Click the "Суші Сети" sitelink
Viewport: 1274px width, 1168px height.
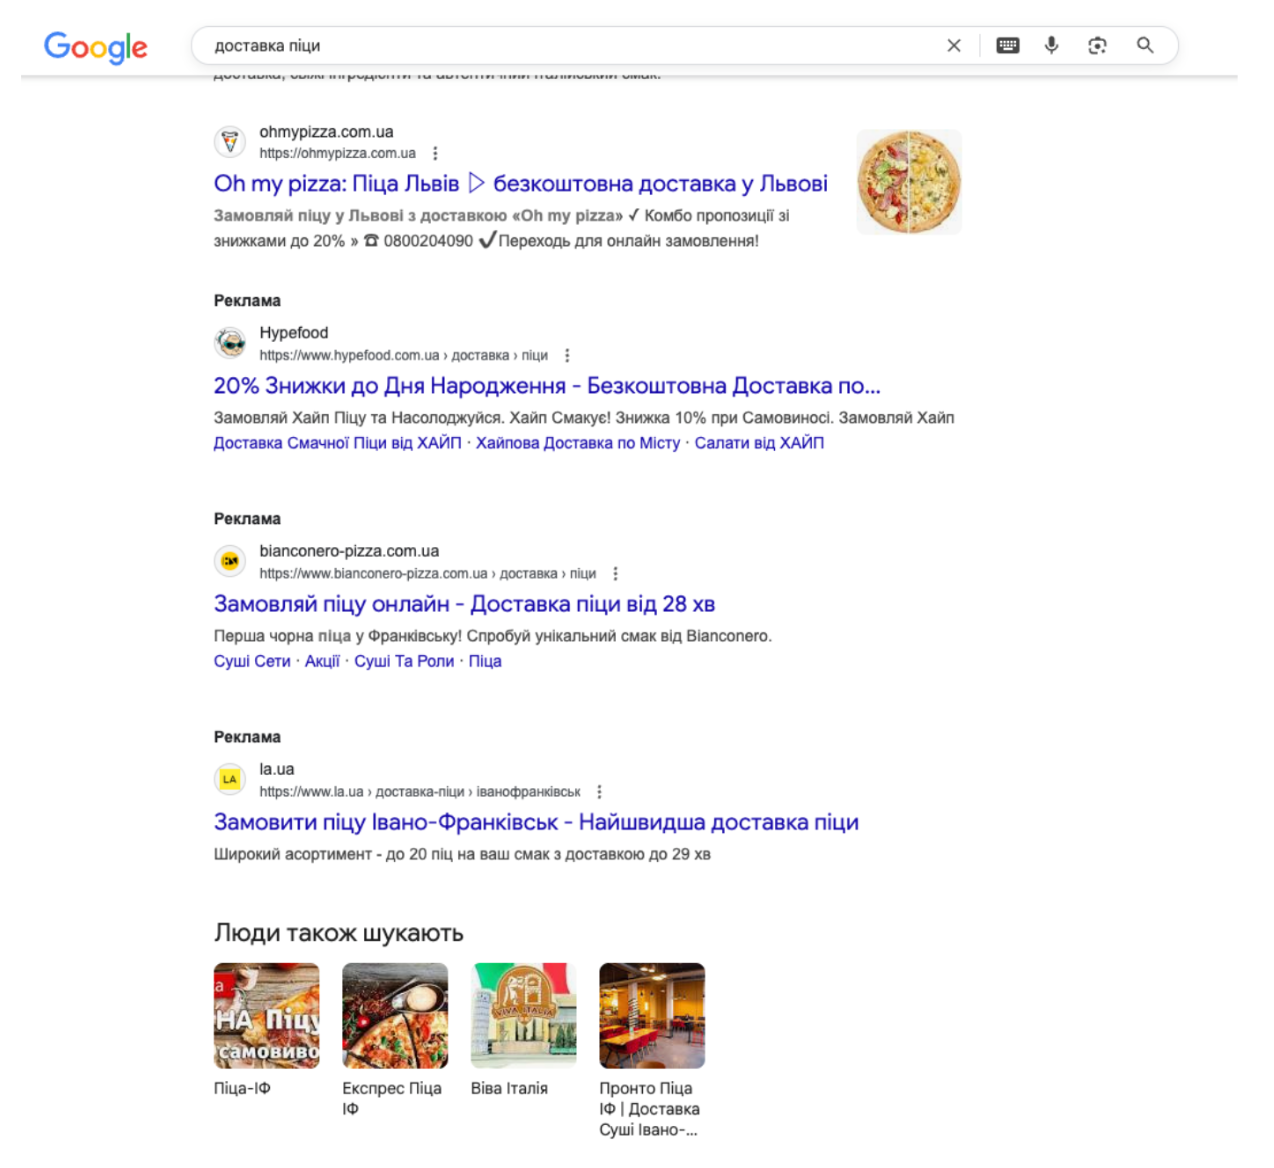coord(252,661)
